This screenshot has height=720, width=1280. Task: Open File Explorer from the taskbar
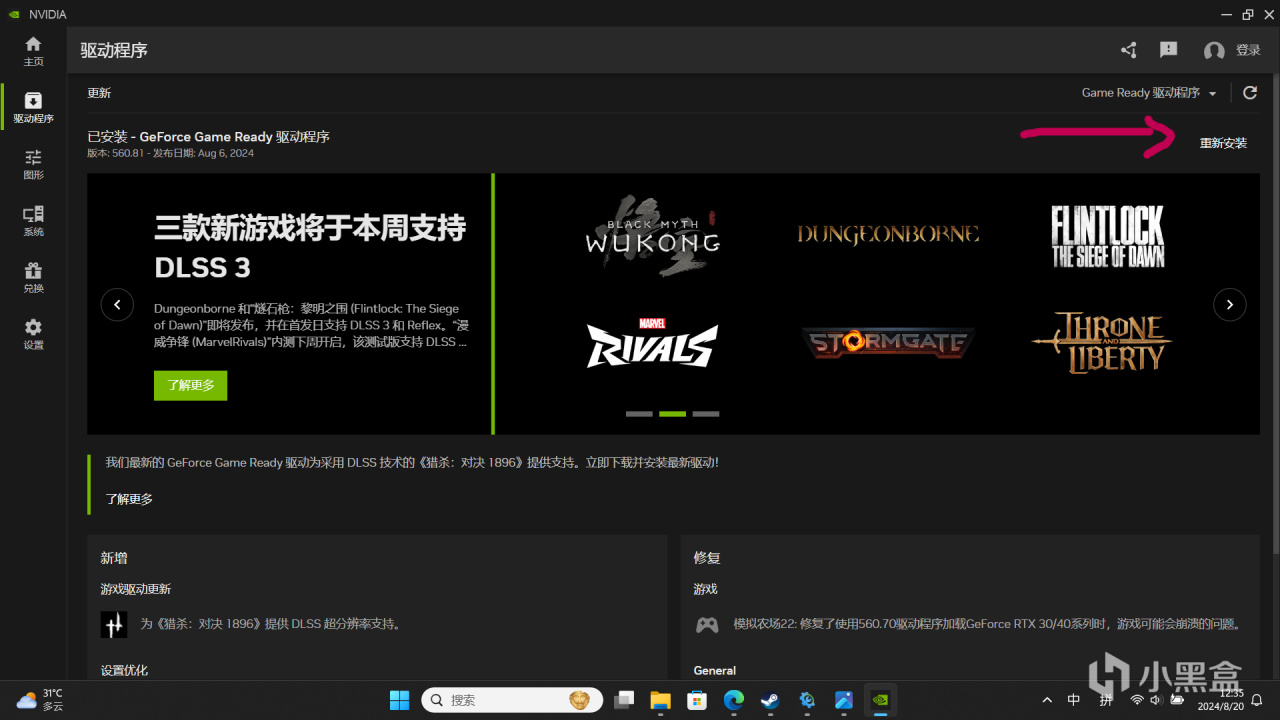pyautogui.click(x=660, y=700)
